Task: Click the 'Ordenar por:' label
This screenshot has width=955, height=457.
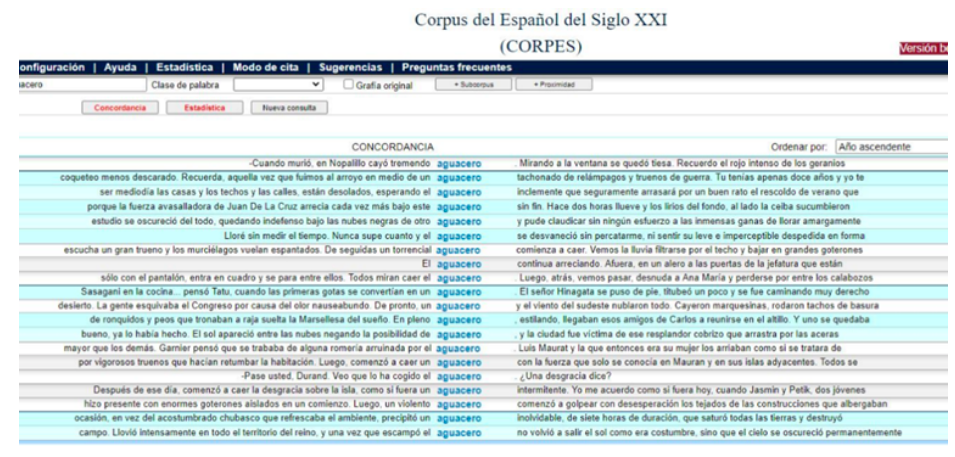Action: tap(799, 147)
